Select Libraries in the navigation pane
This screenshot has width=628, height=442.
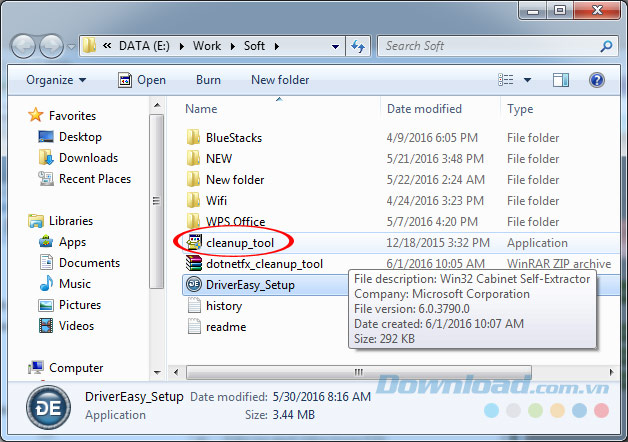click(x=60, y=221)
